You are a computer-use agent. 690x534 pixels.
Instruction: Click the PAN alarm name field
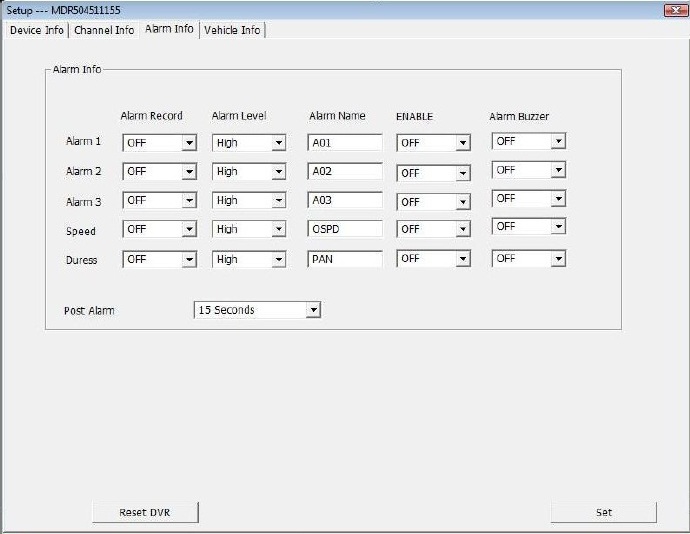click(345, 259)
